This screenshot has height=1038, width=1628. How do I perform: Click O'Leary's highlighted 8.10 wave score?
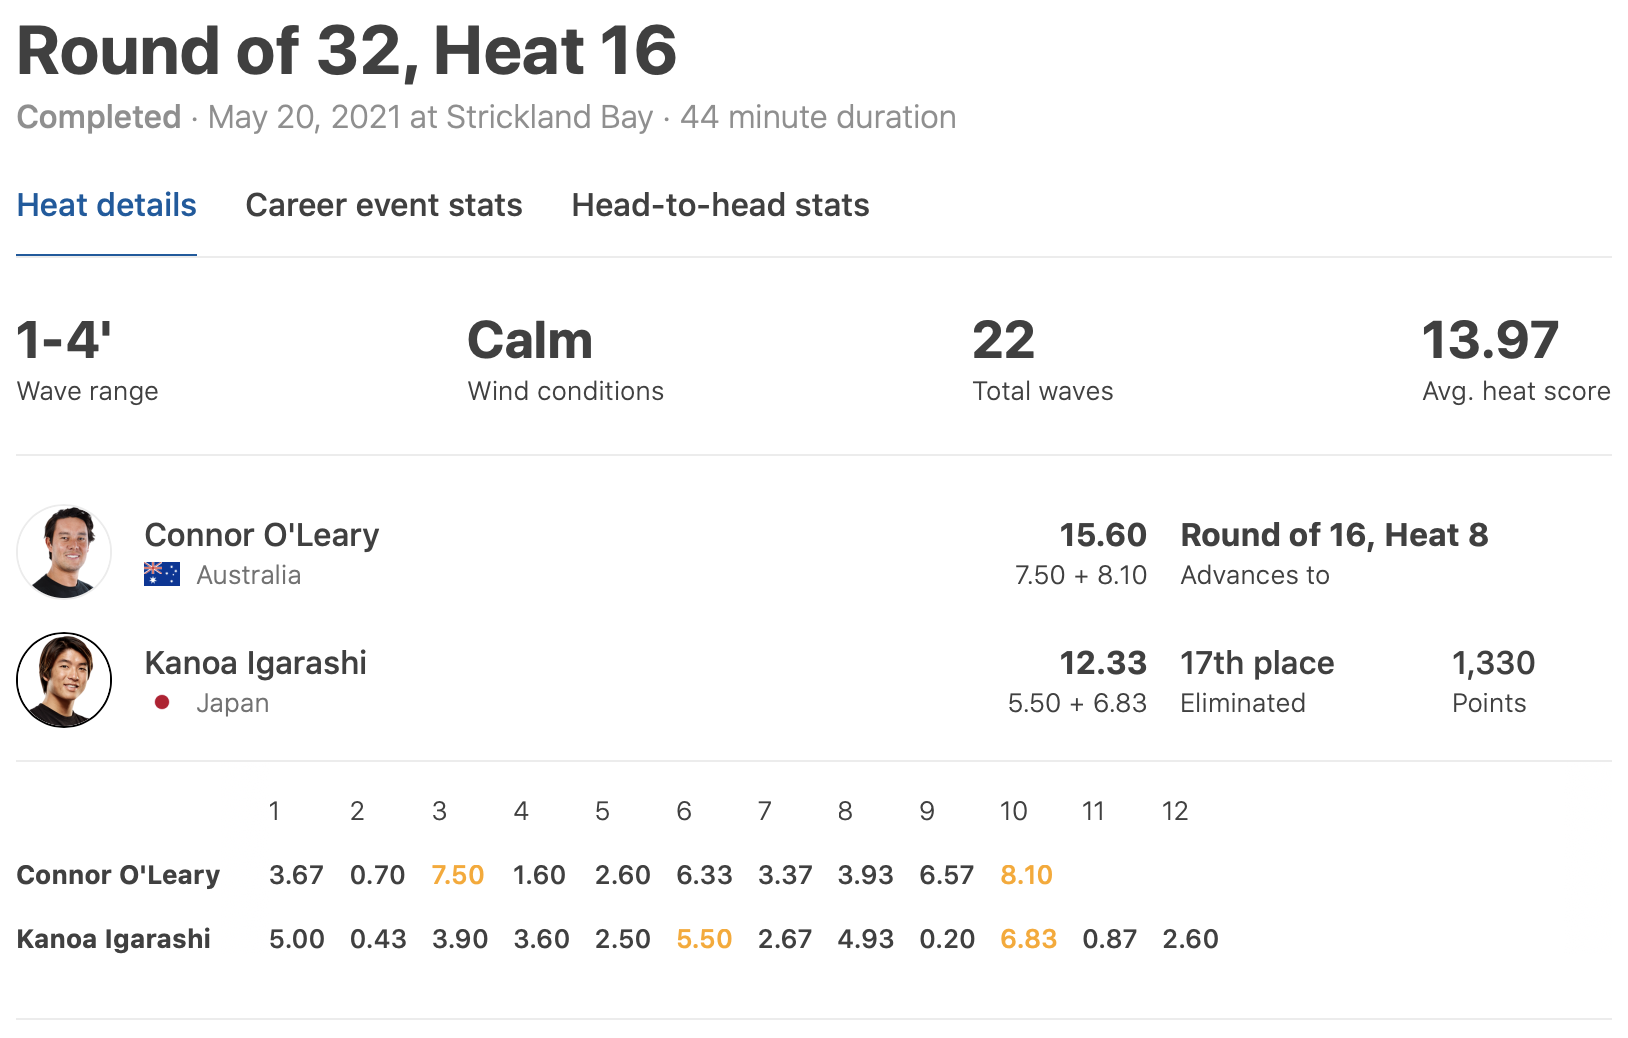pos(1026,875)
